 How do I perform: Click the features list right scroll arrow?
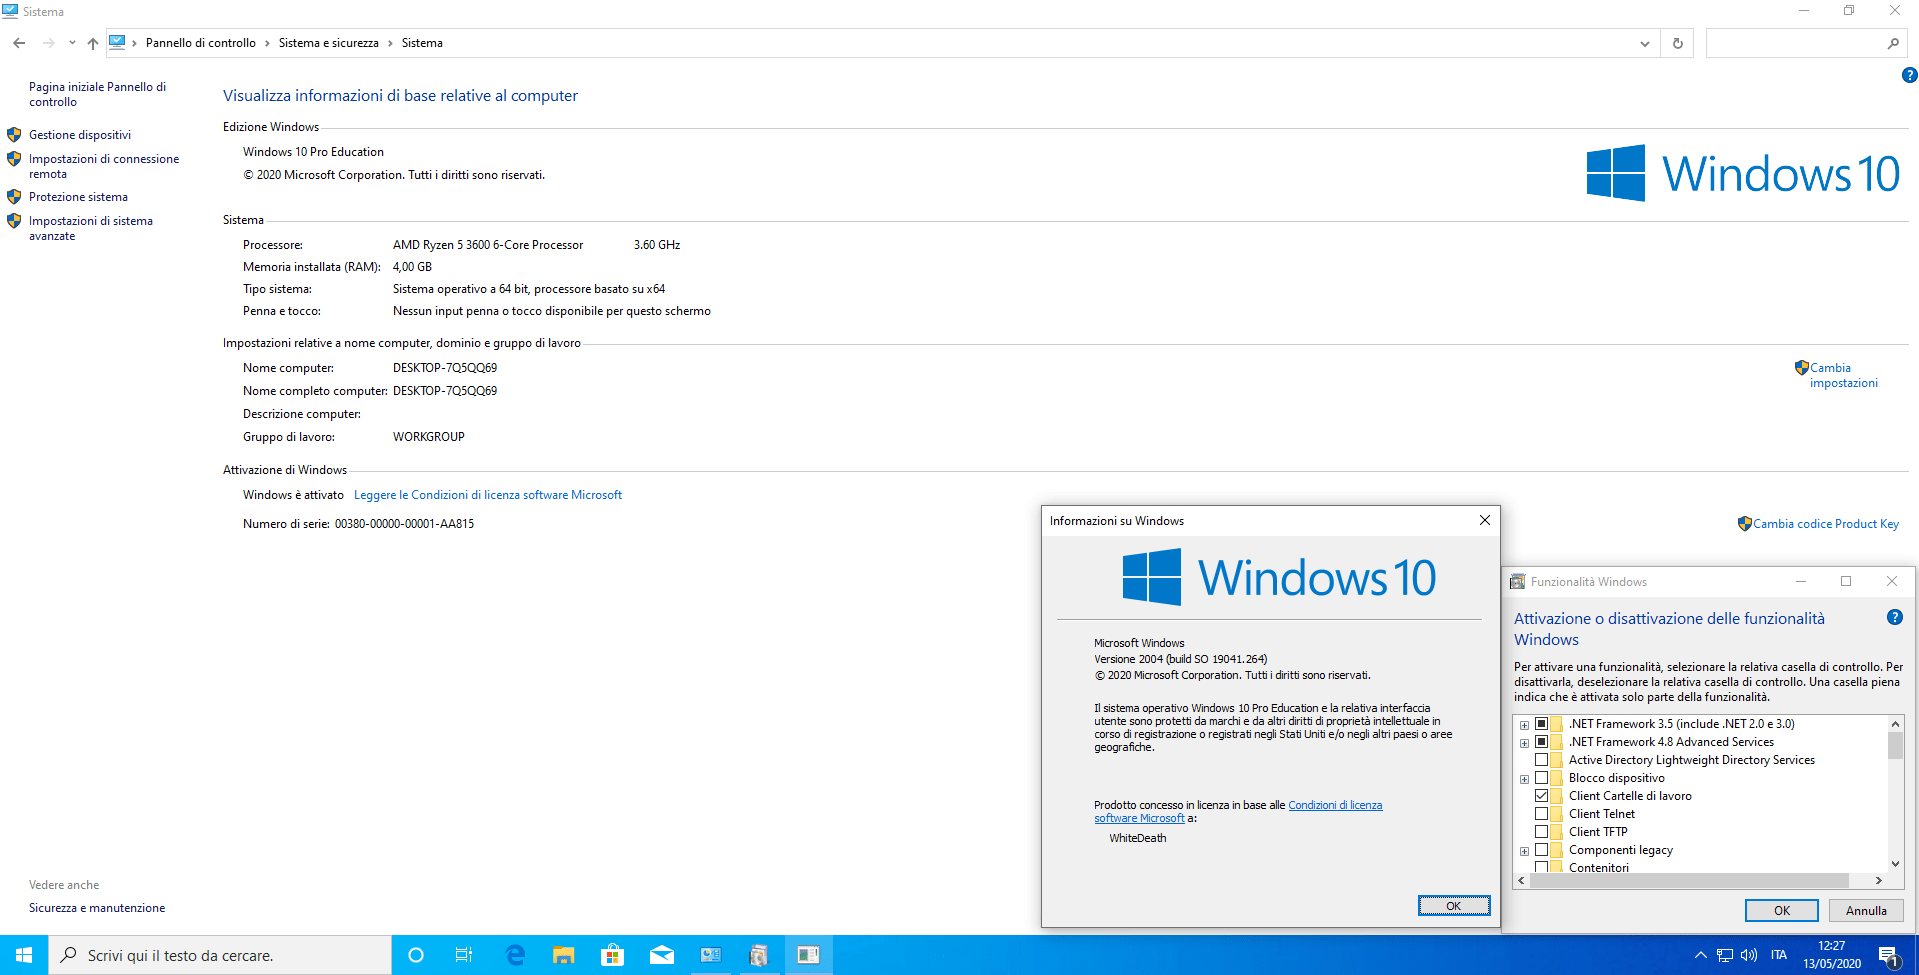[x=1879, y=880]
